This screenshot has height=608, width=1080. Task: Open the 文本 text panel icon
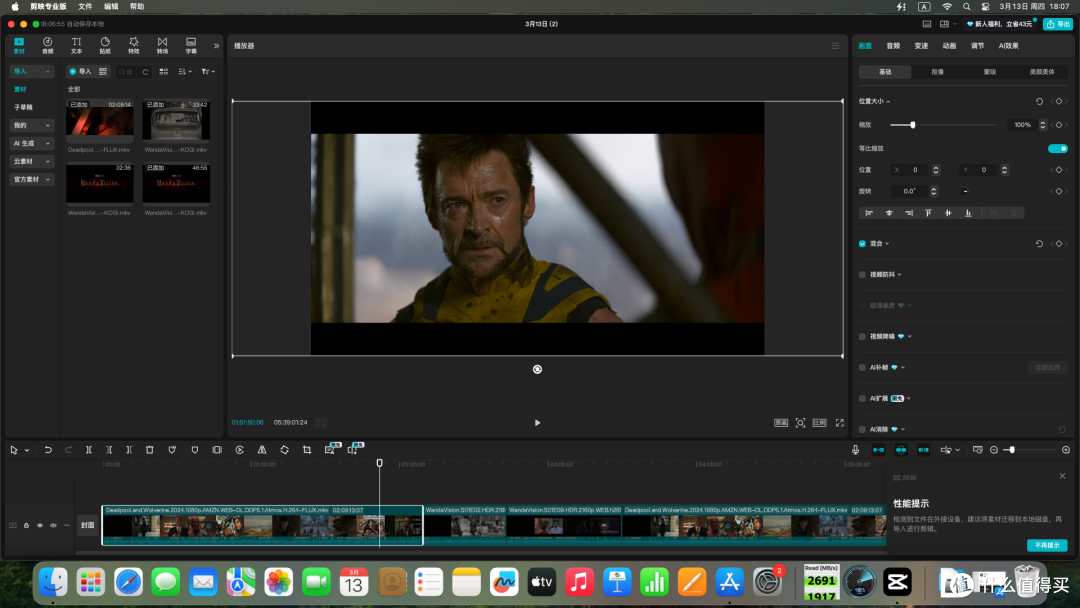point(76,45)
